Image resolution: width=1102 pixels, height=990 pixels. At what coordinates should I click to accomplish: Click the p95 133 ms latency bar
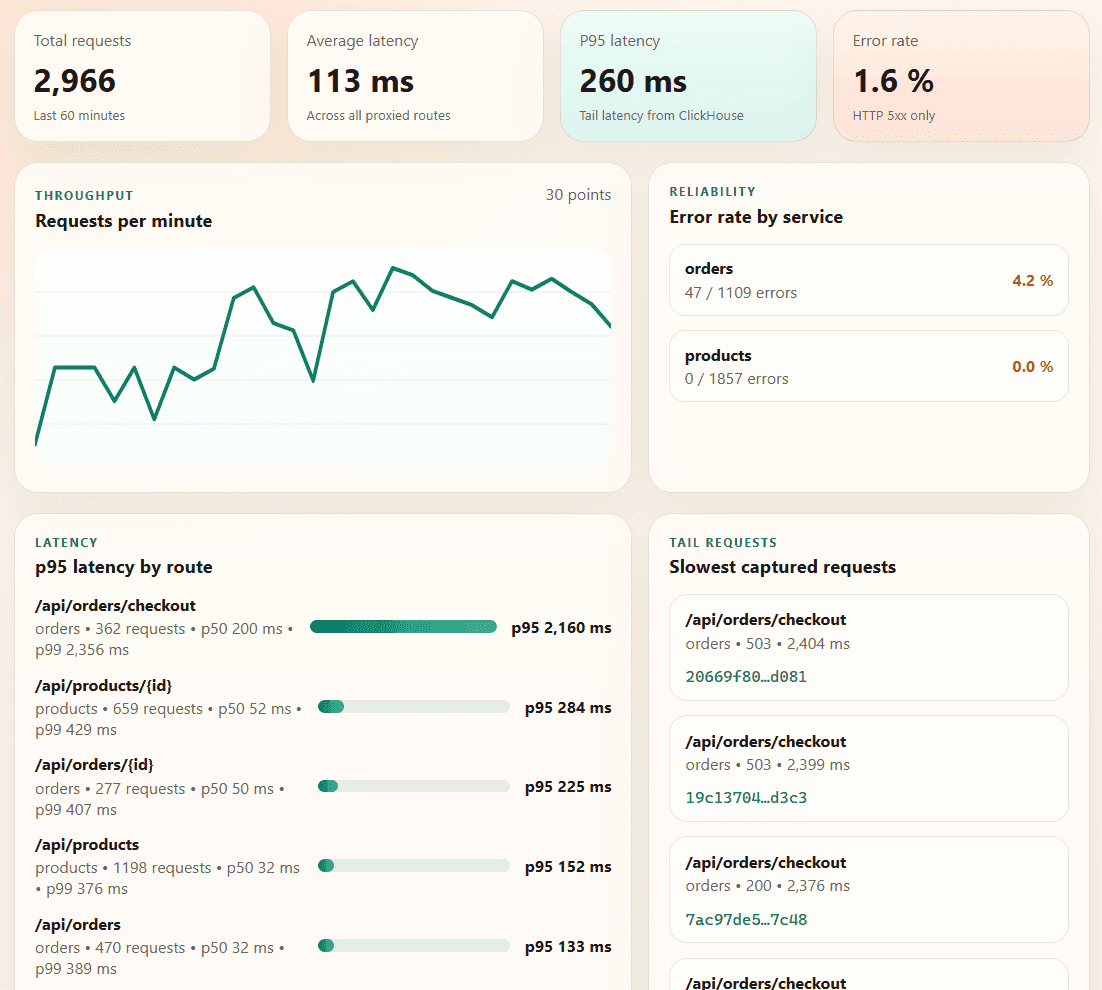click(x=413, y=946)
